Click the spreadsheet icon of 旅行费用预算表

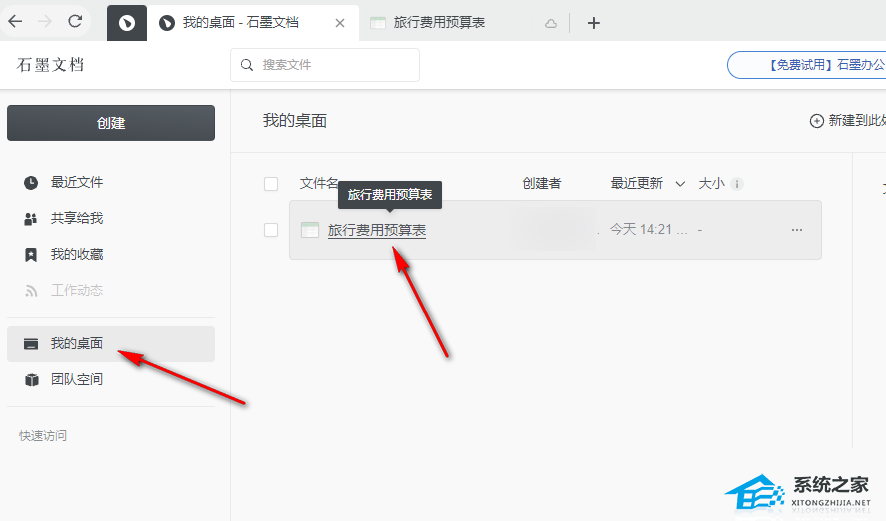pyautogui.click(x=310, y=229)
